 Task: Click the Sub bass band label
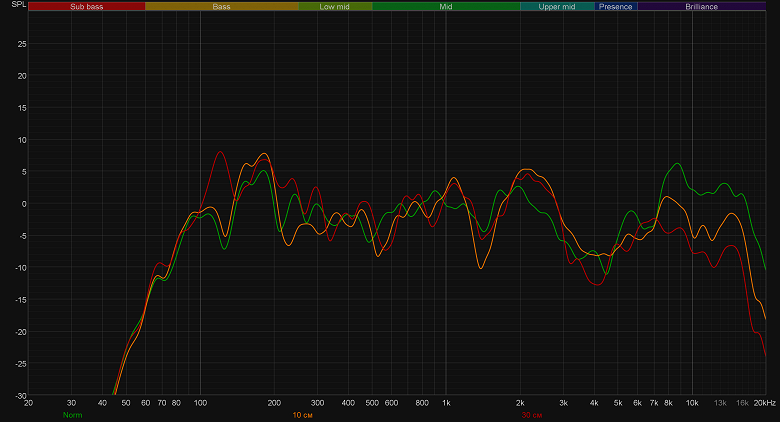pos(87,6)
